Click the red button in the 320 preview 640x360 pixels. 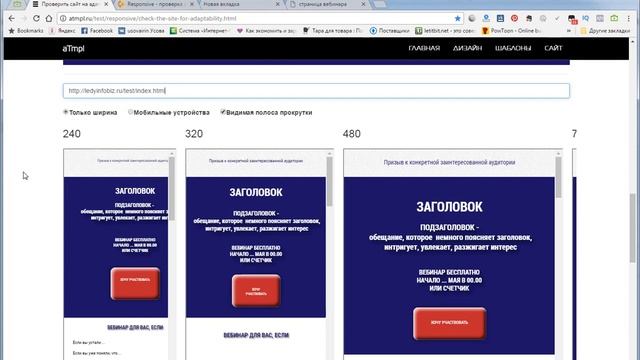tap(256, 291)
